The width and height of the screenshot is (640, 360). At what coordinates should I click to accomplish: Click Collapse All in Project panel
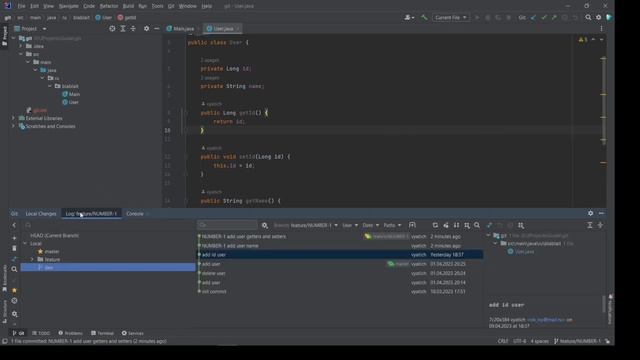[x=133, y=29]
